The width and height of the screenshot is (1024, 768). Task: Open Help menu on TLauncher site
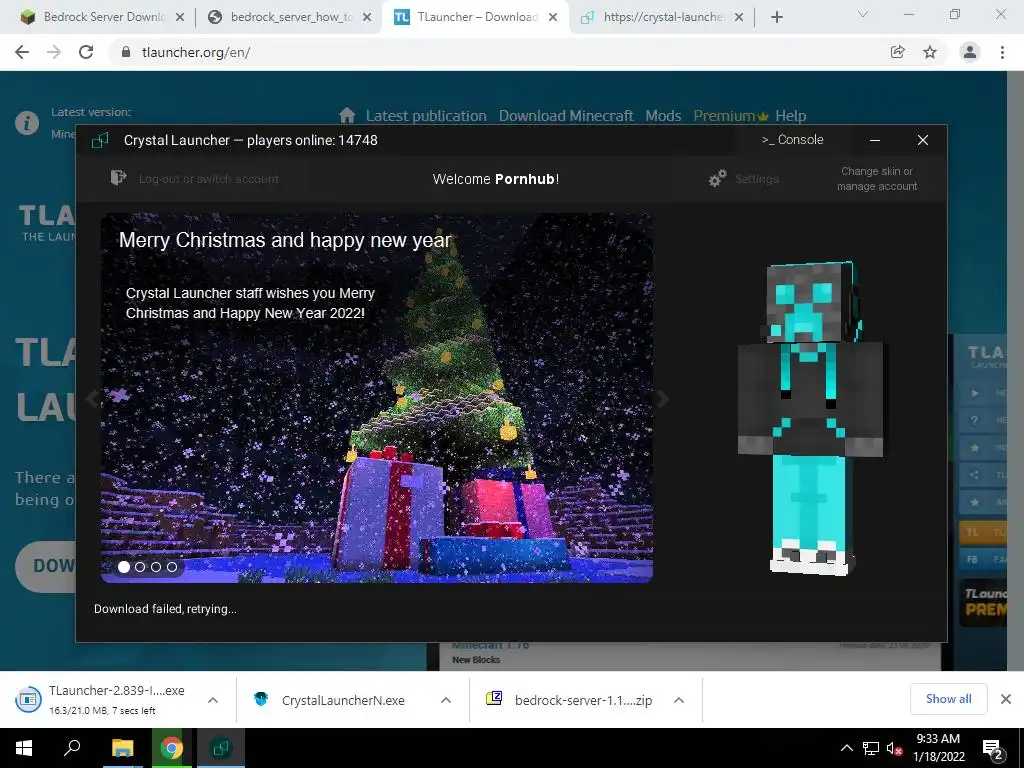pos(790,116)
